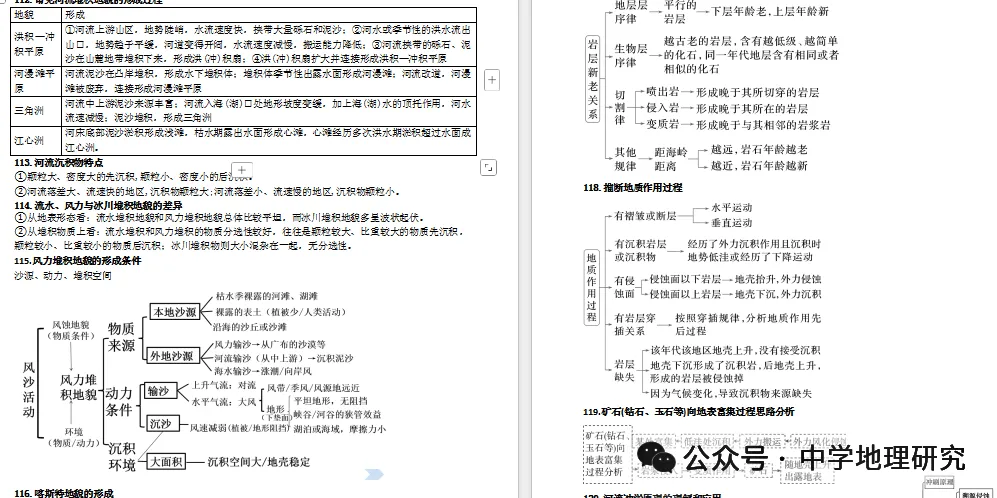Click the line "沙源、动力、堆积空间"
Screen dimensions: 997x498
[x=63, y=276]
